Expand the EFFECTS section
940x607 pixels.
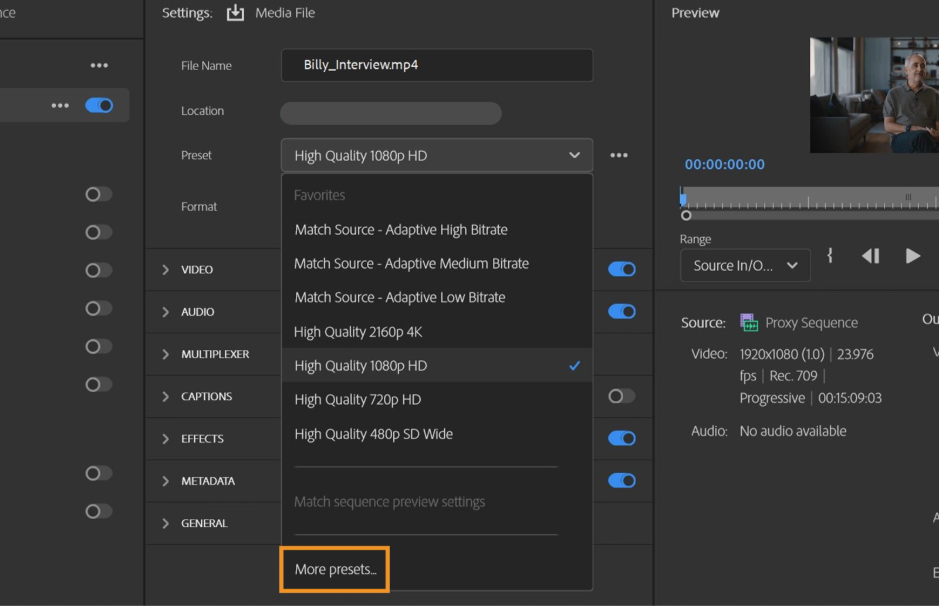click(165, 439)
